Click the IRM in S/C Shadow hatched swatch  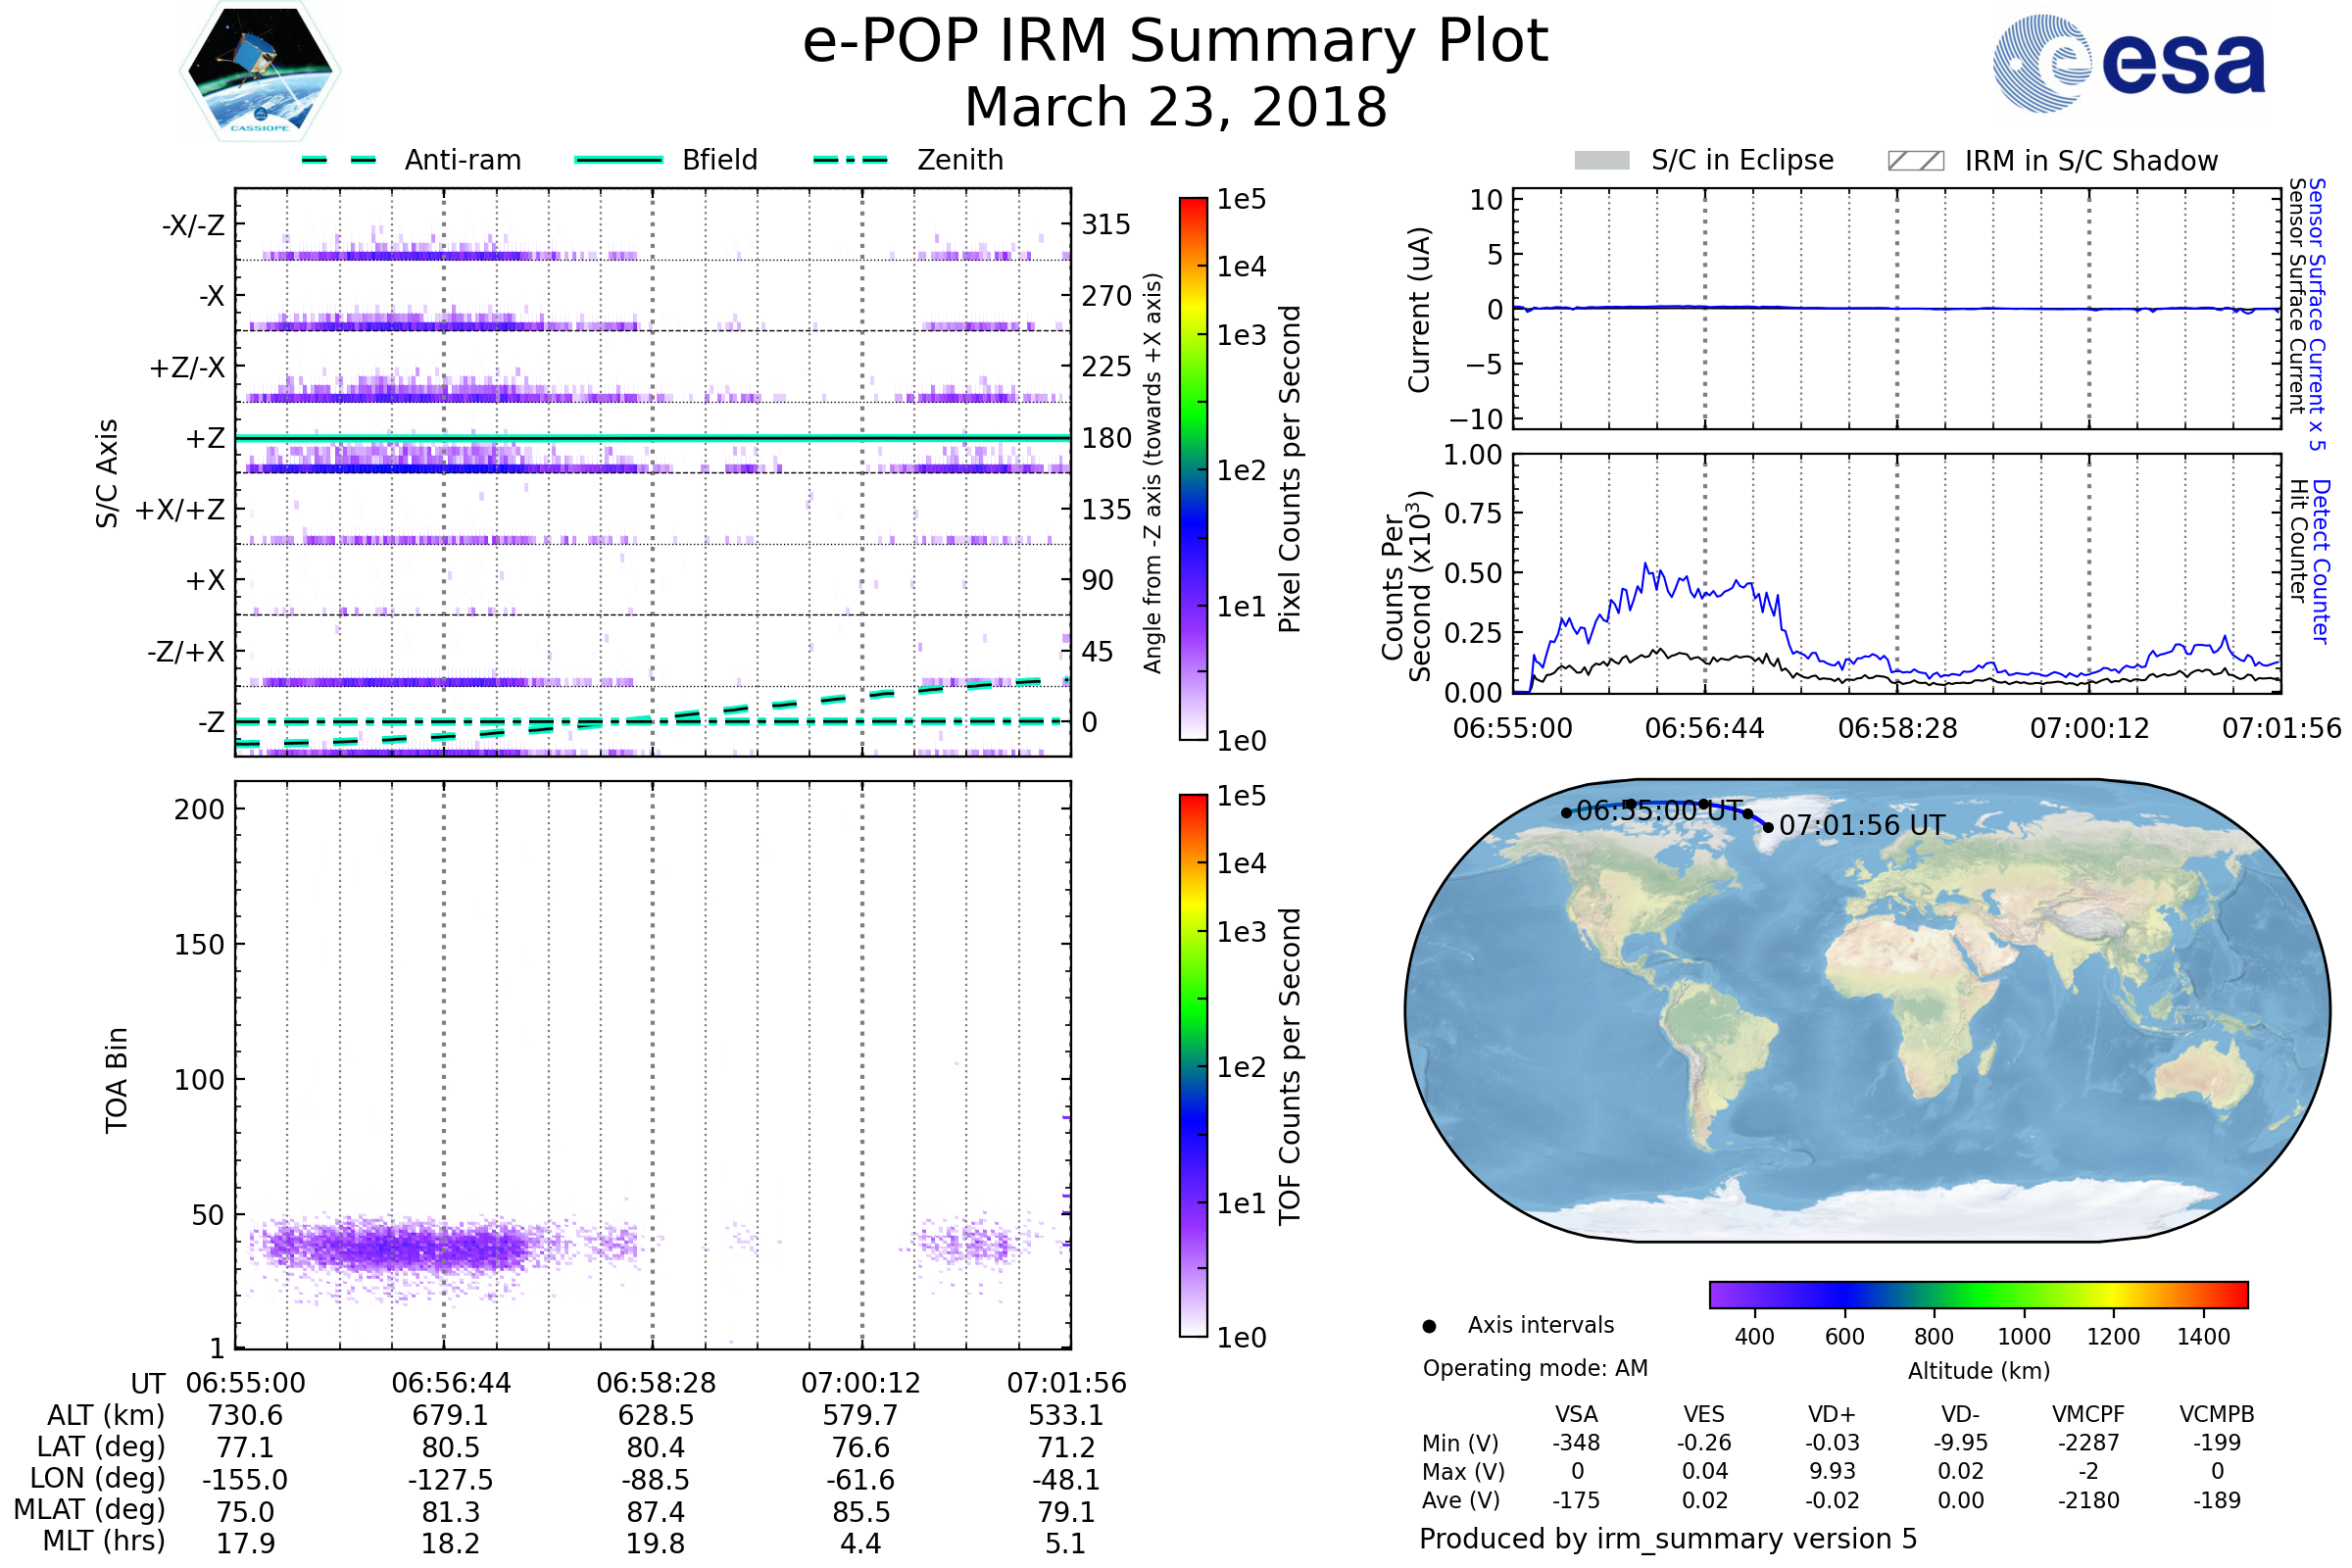(x=1915, y=161)
